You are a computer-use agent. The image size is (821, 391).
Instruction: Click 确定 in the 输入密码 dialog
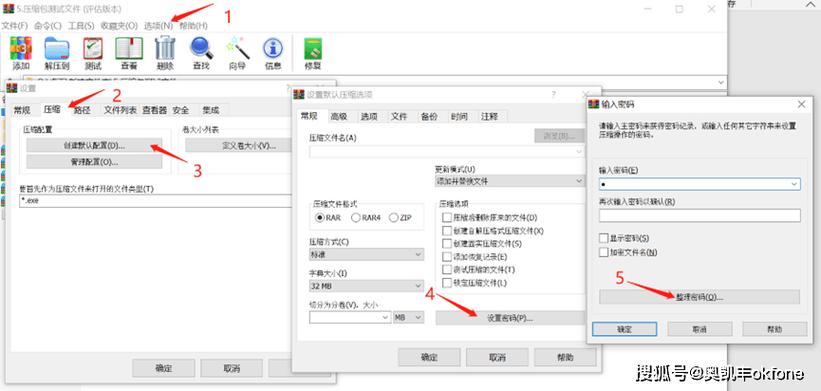(x=625, y=329)
